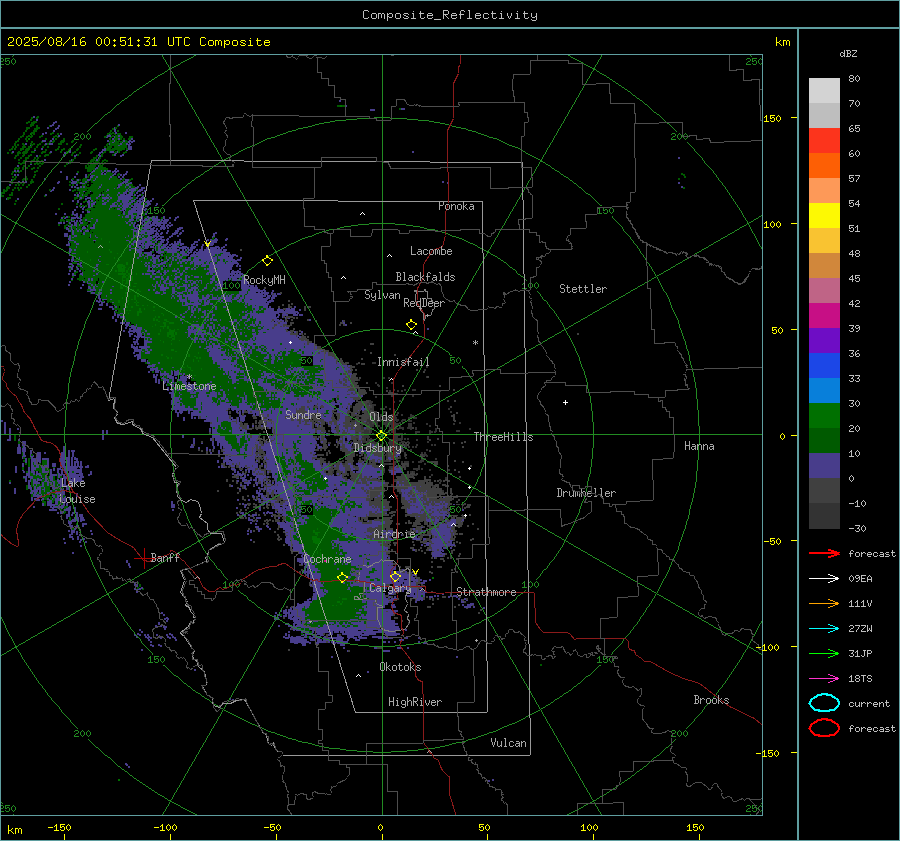The width and height of the screenshot is (900, 841).
Task: Click the RedDeer city label
Action: (424, 303)
